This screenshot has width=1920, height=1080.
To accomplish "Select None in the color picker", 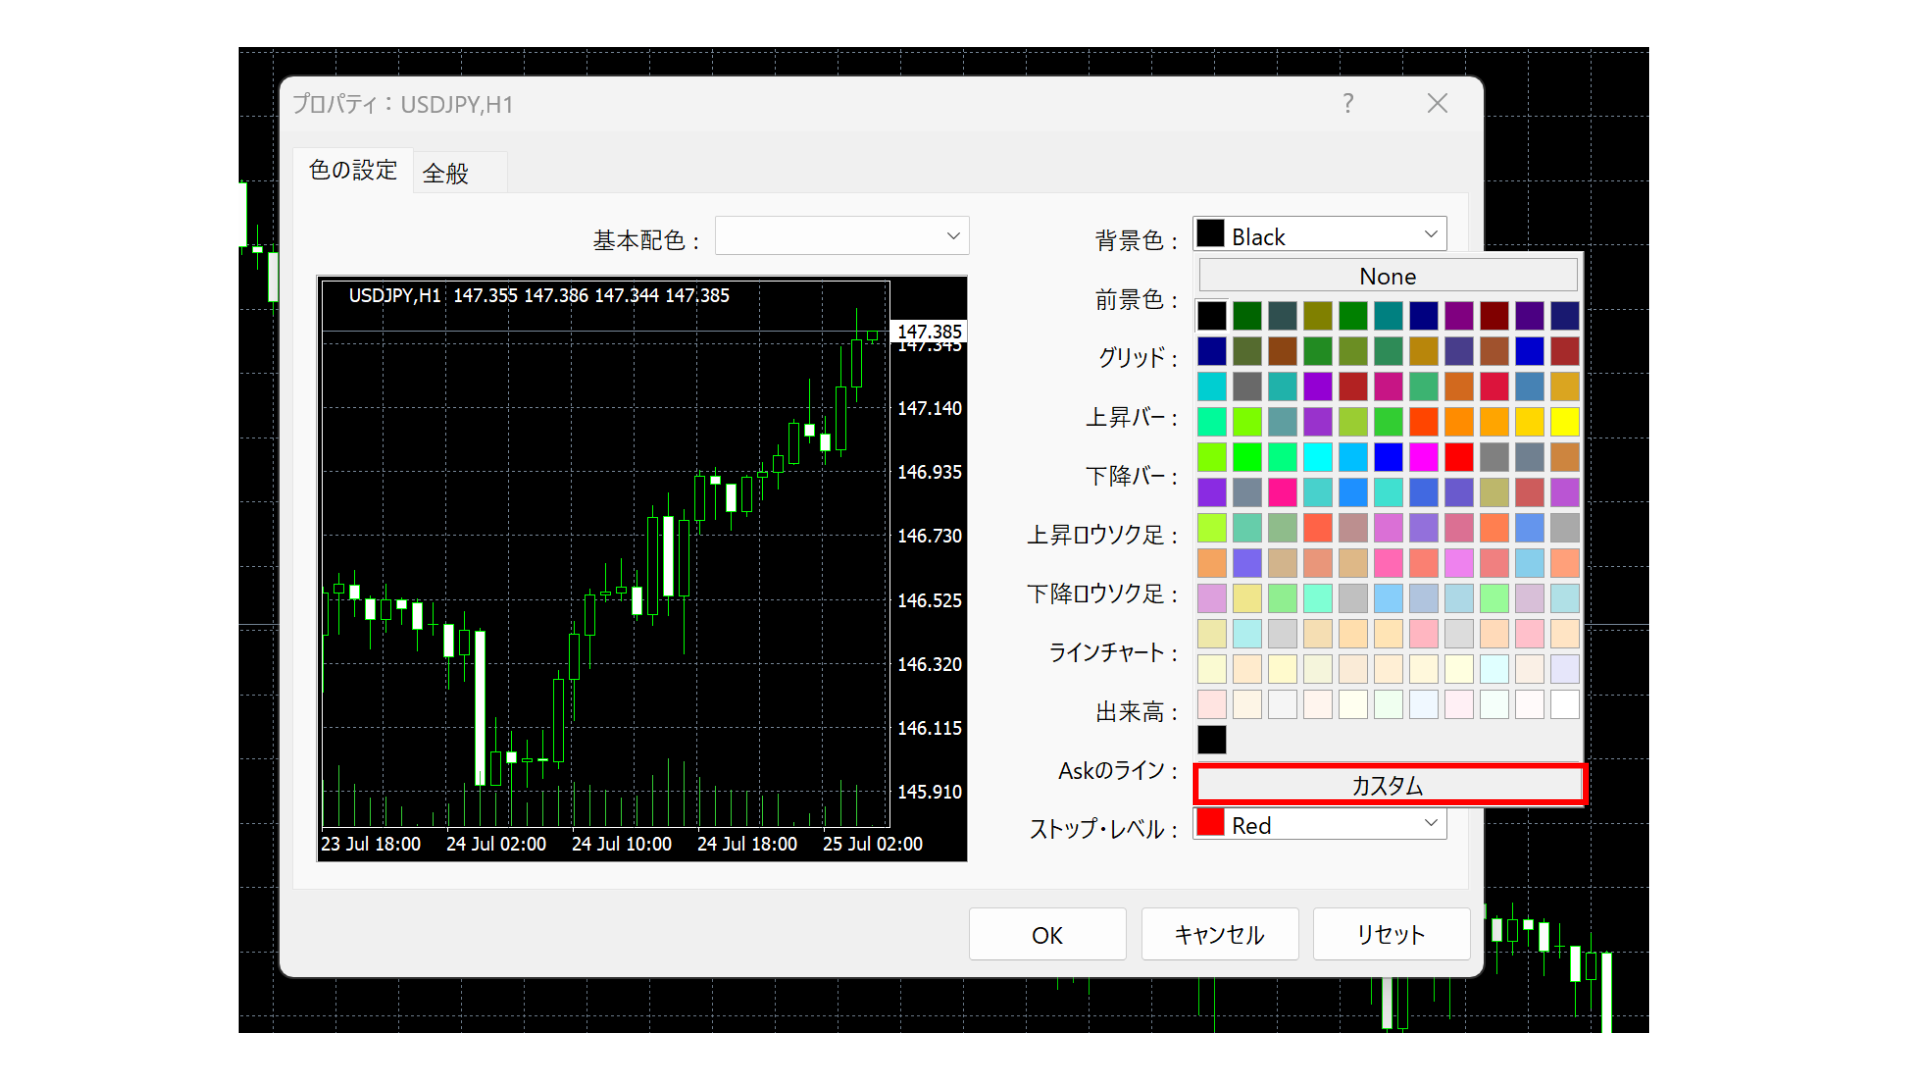I will [x=1387, y=275].
